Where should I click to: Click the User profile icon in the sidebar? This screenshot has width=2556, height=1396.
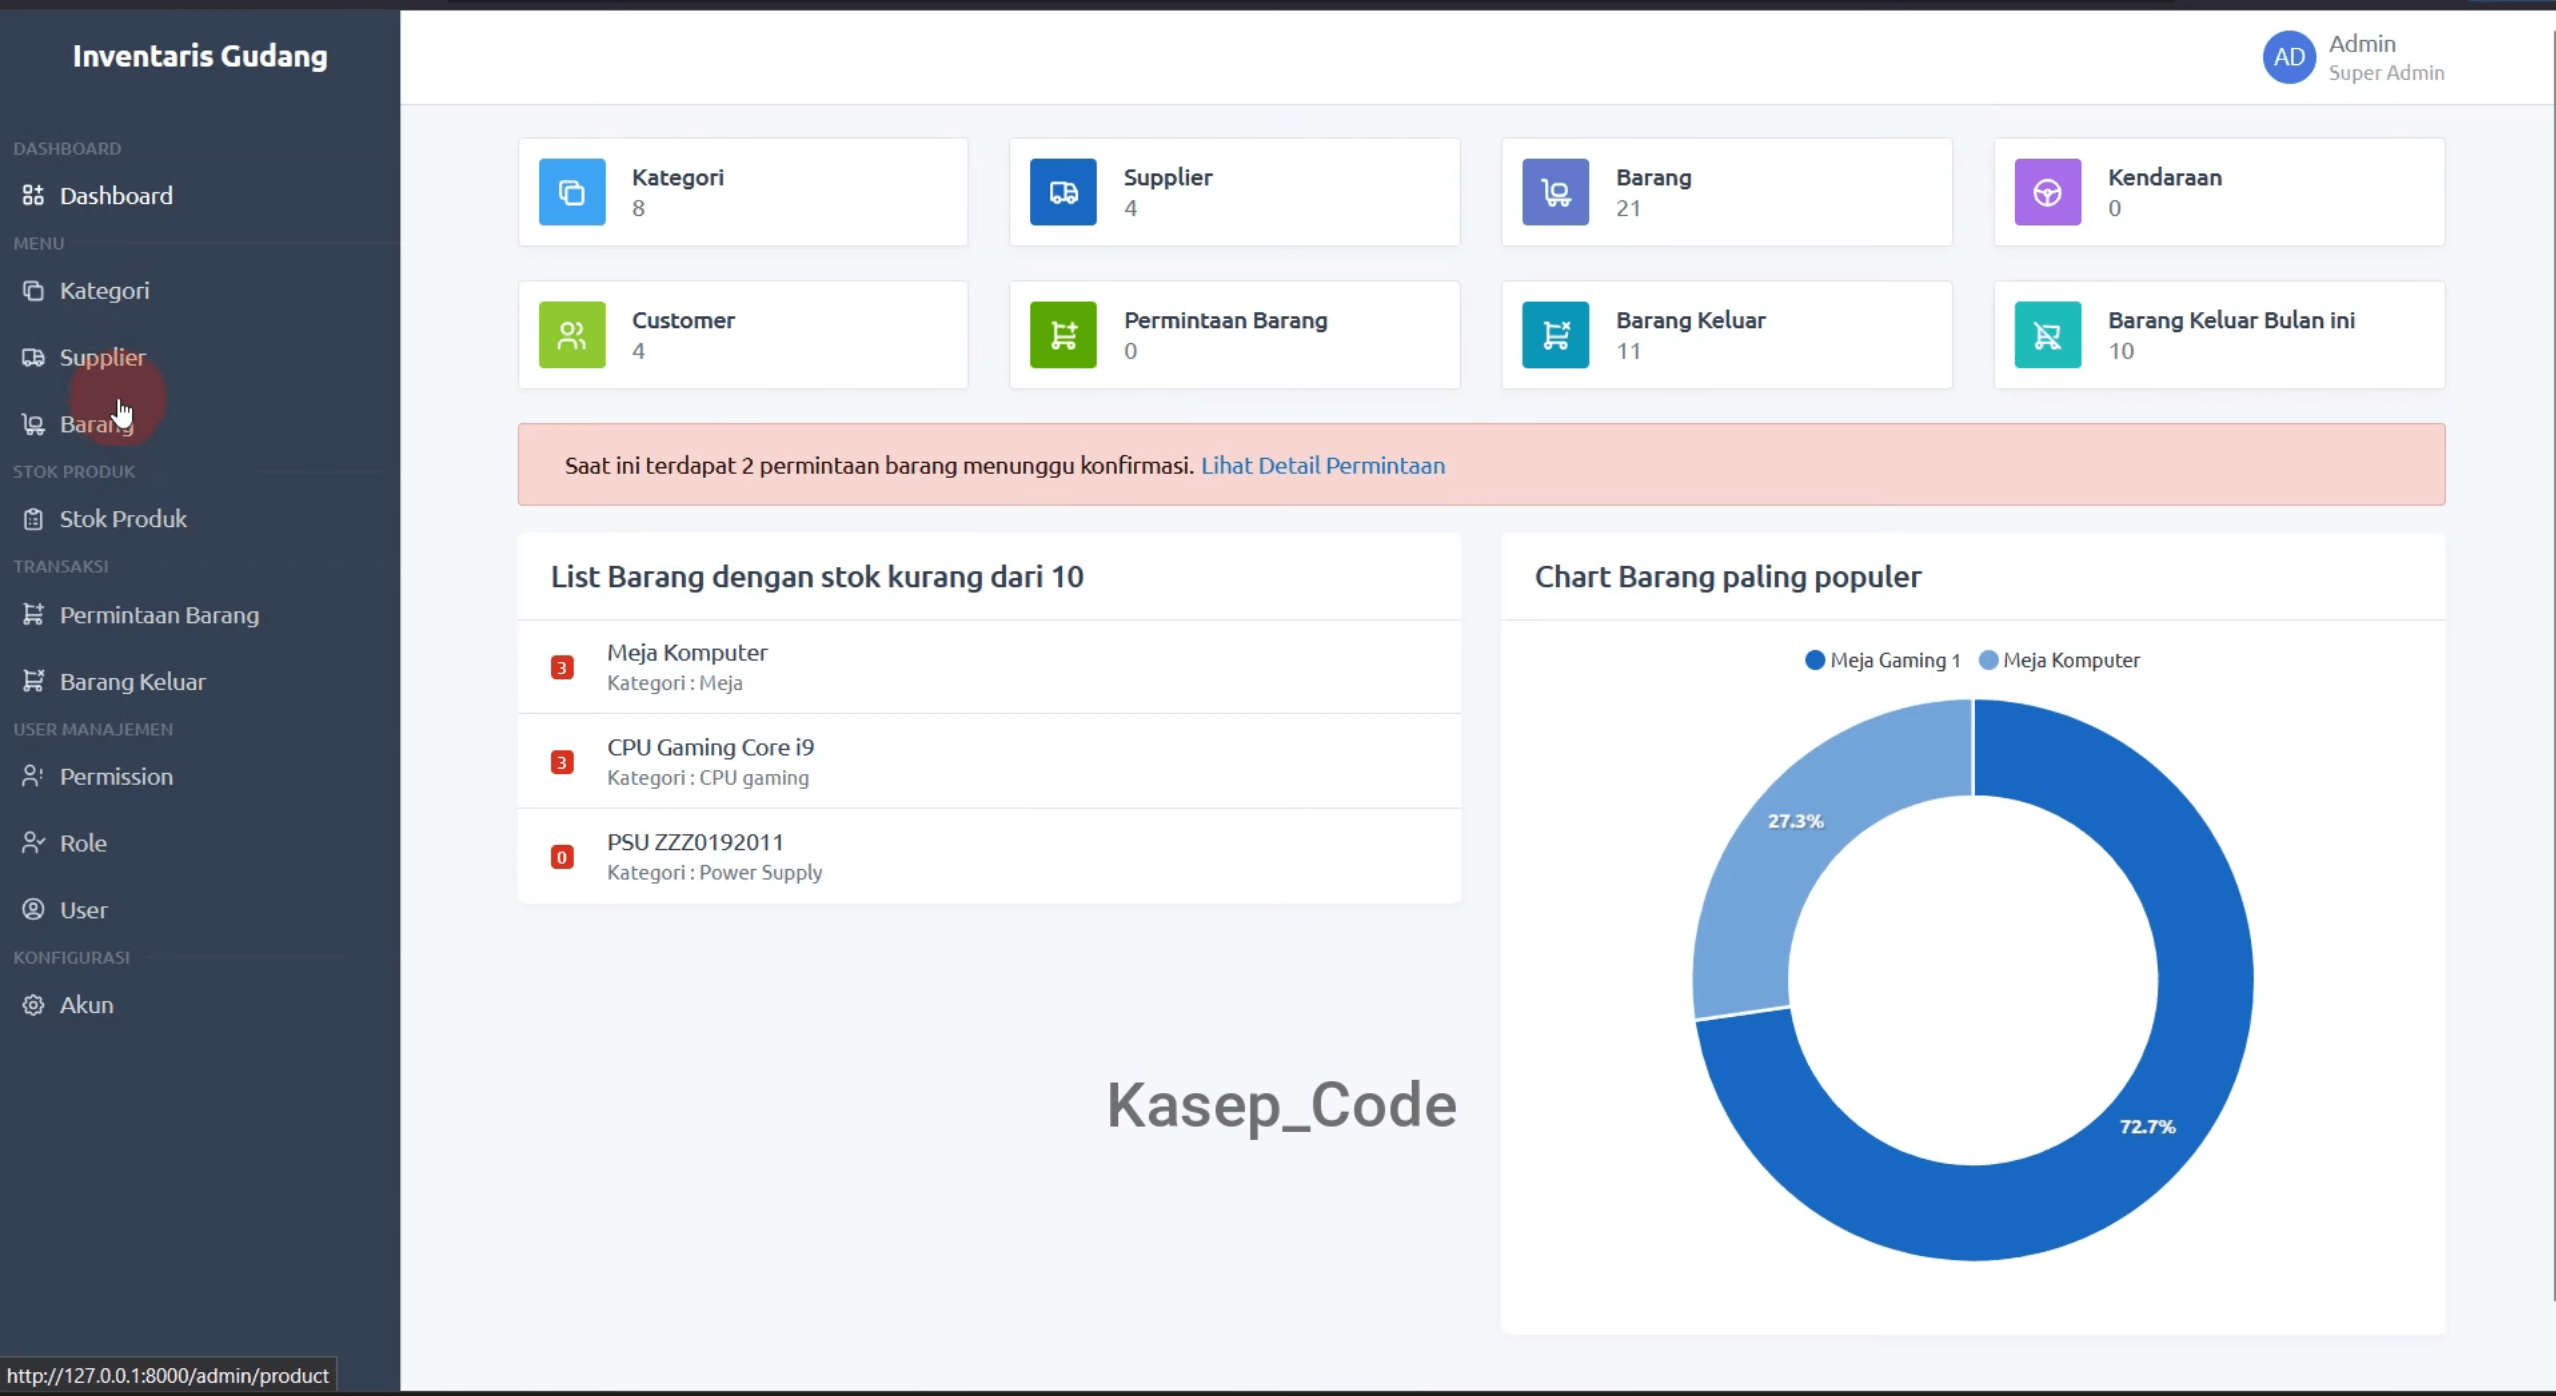coord(33,909)
